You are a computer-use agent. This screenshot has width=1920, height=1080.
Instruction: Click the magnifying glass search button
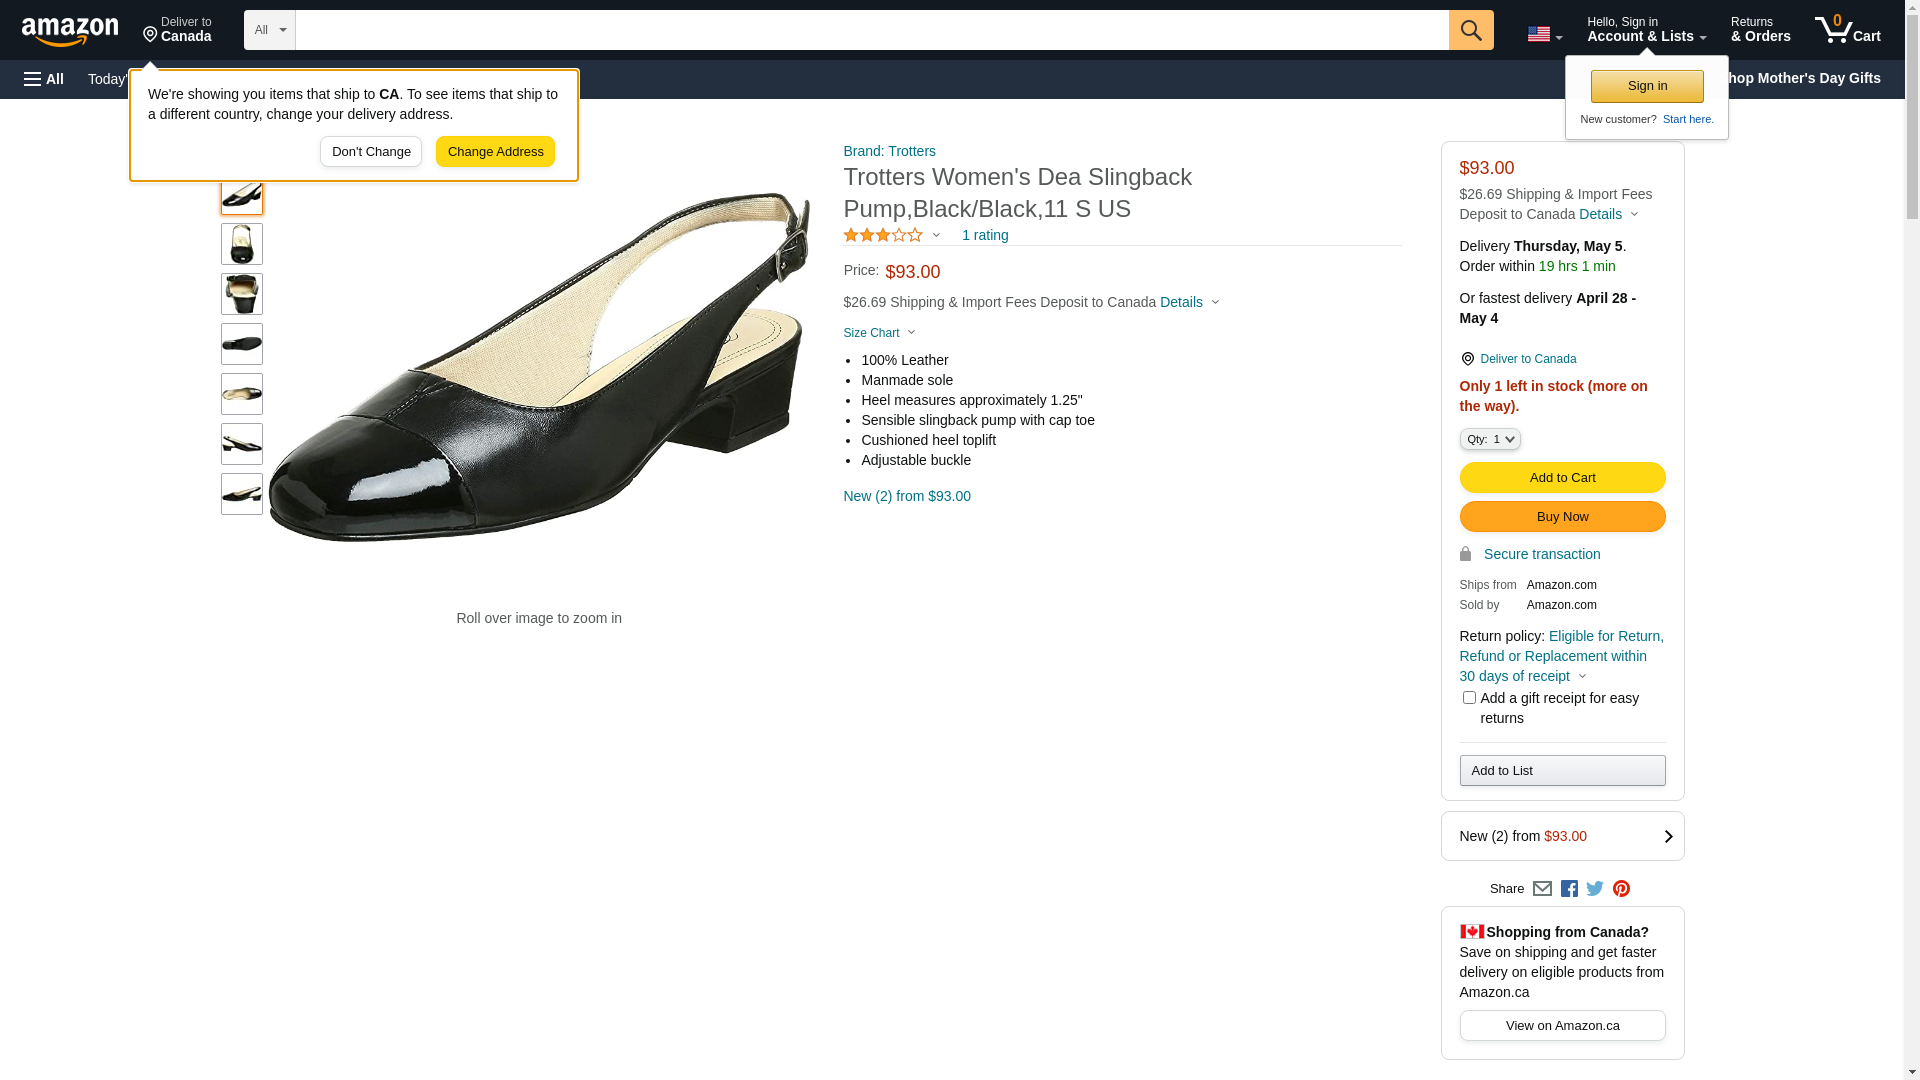[x=1470, y=30]
